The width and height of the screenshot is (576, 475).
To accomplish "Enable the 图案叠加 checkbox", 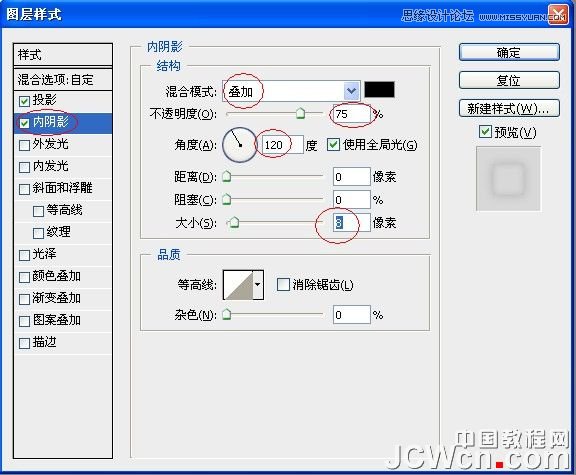I will 24,321.
